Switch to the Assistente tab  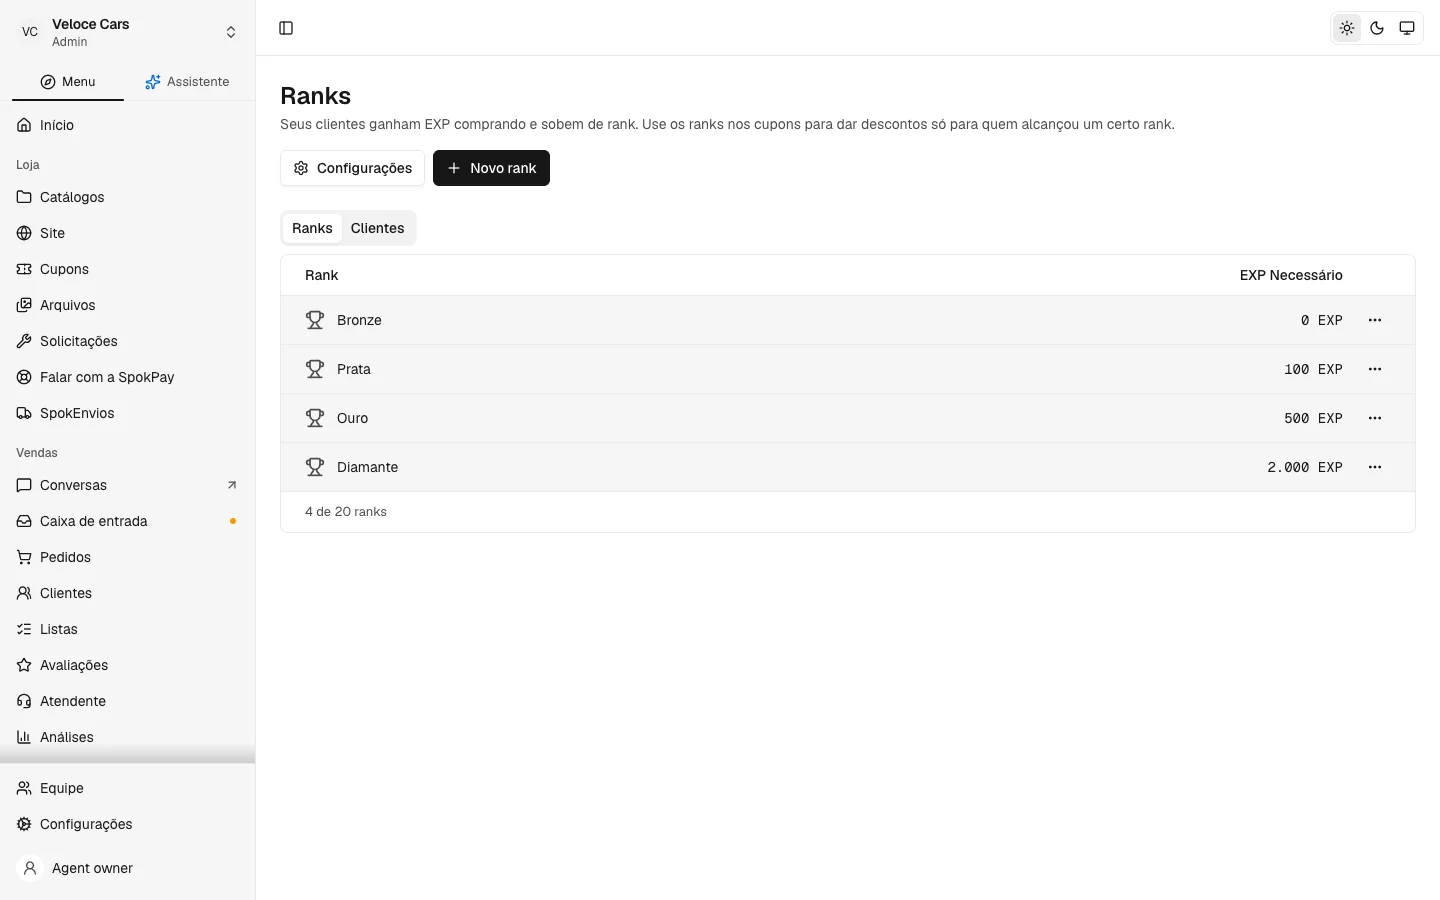point(187,82)
